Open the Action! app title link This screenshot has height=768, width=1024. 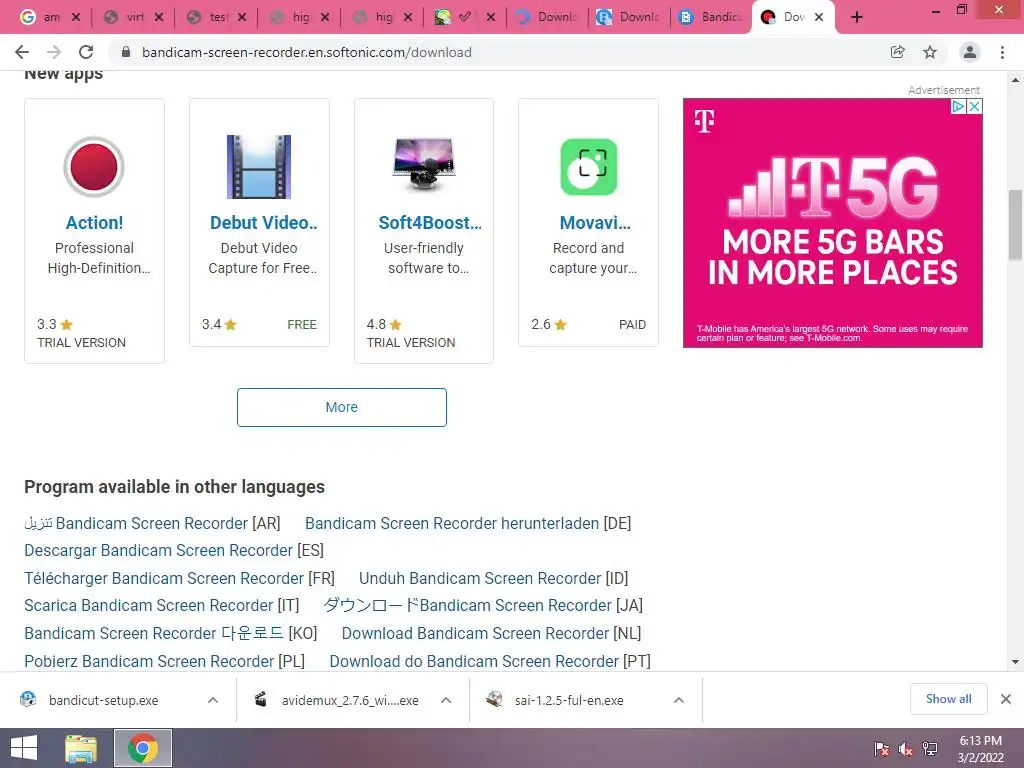(x=94, y=223)
